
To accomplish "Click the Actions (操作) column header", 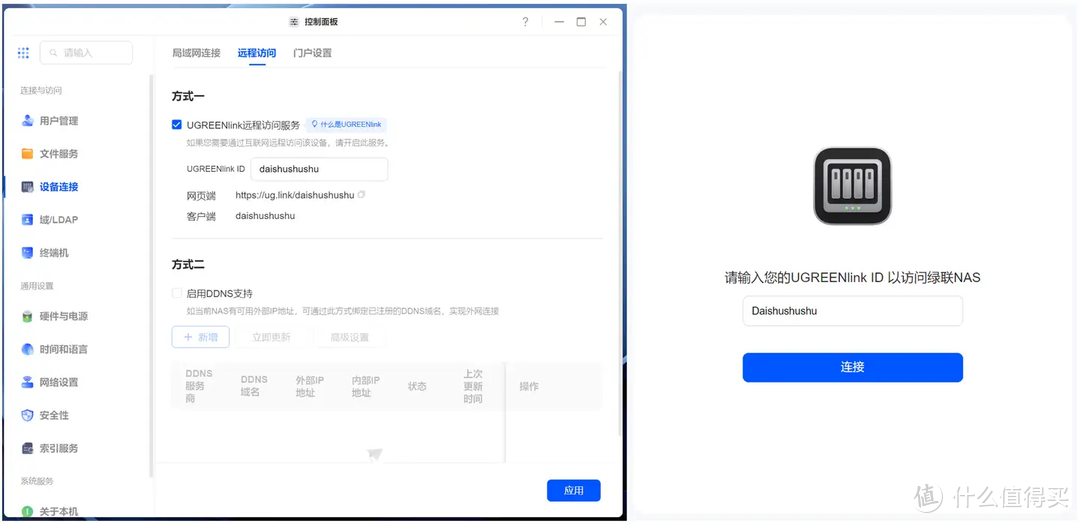I will (529, 386).
